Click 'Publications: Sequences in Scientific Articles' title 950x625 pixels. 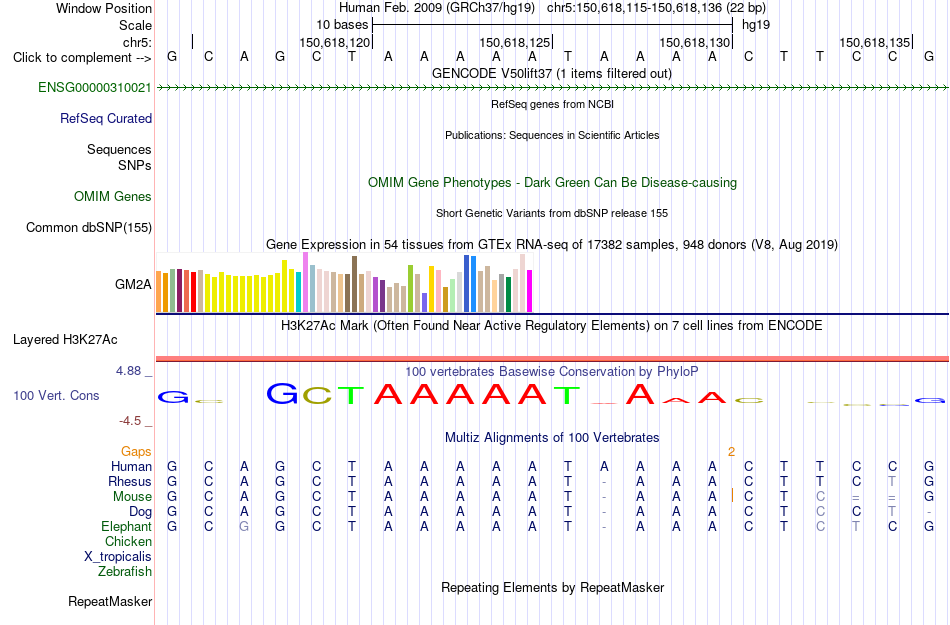click(552, 135)
